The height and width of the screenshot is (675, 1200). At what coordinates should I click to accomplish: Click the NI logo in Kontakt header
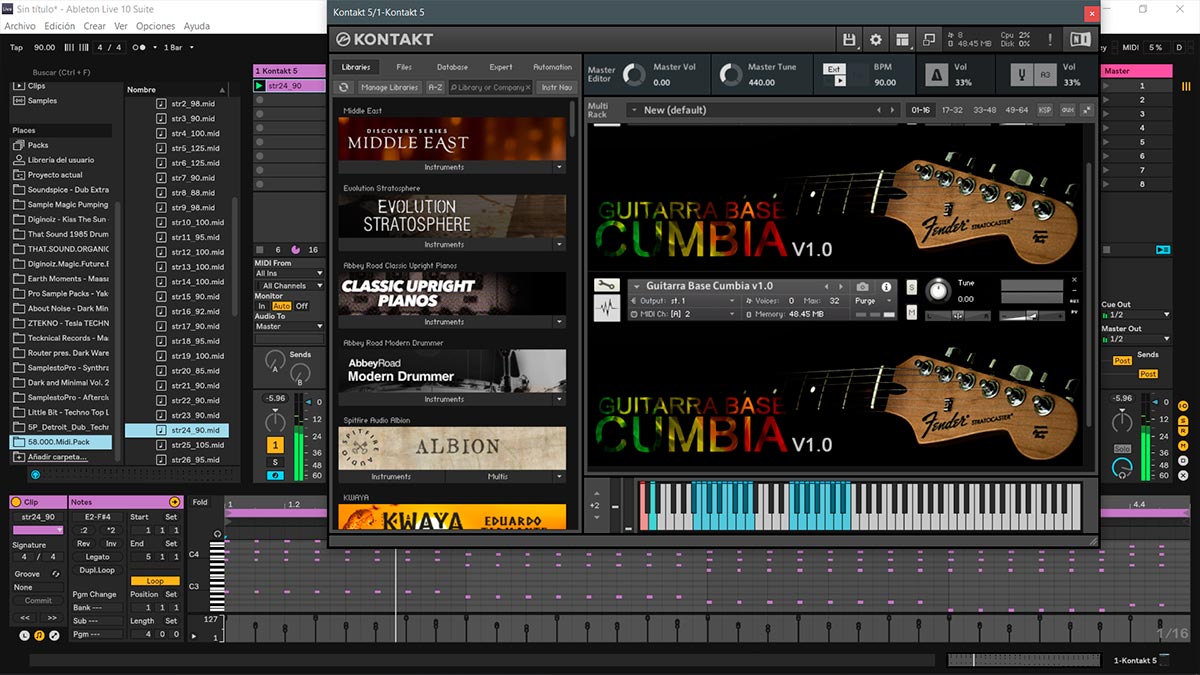1080,39
